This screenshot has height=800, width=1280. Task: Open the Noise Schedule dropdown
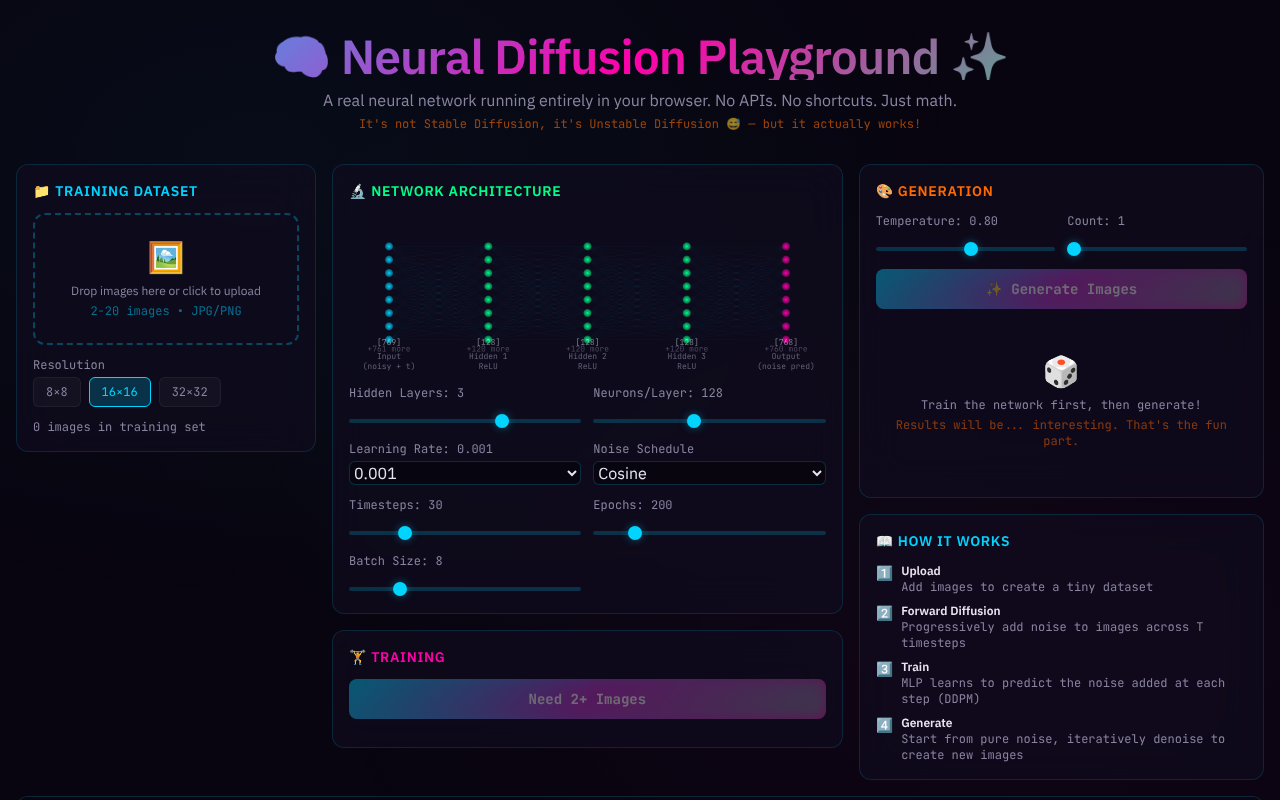click(x=709, y=473)
